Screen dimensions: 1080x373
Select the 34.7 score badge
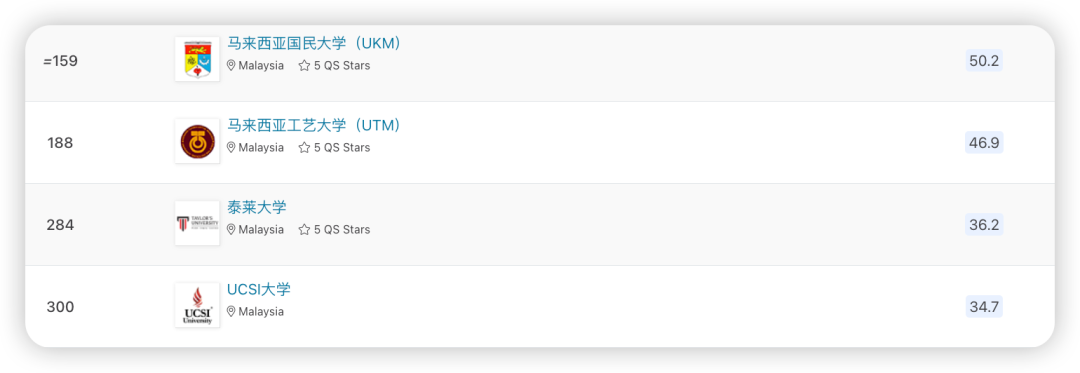[x=984, y=306]
